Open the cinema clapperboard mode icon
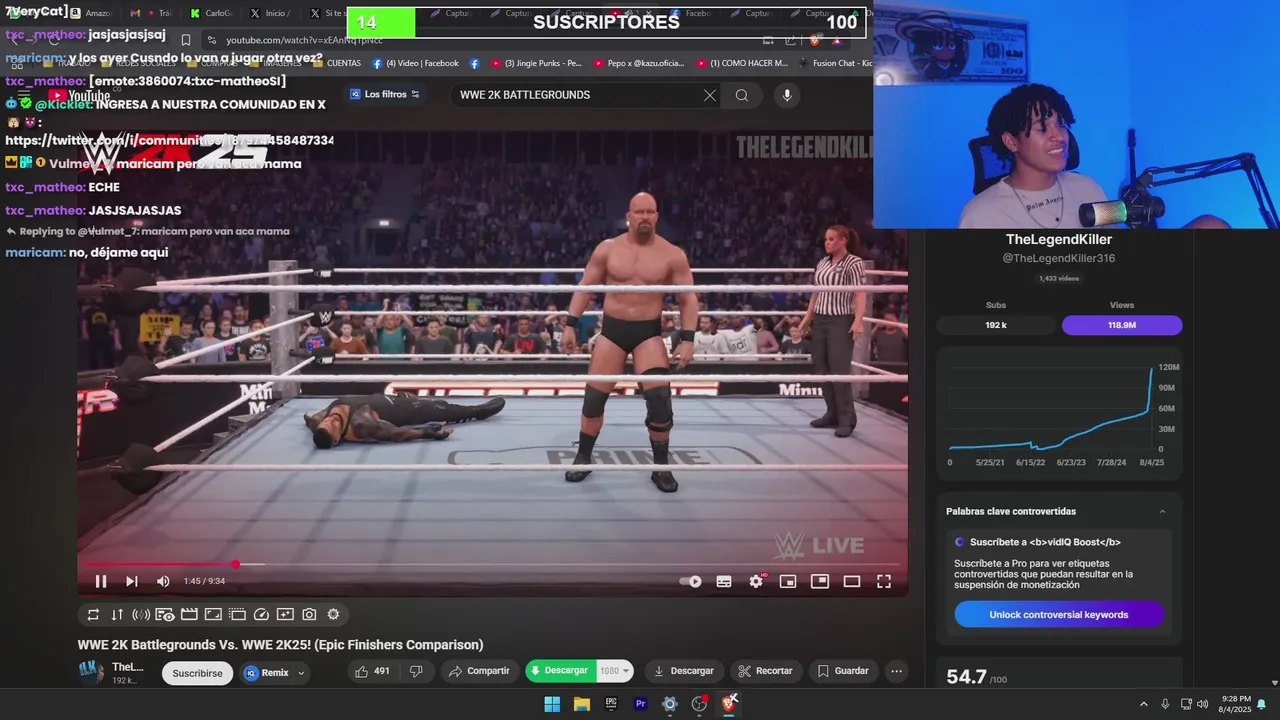This screenshot has width=1280, height=720. (189, 615)
